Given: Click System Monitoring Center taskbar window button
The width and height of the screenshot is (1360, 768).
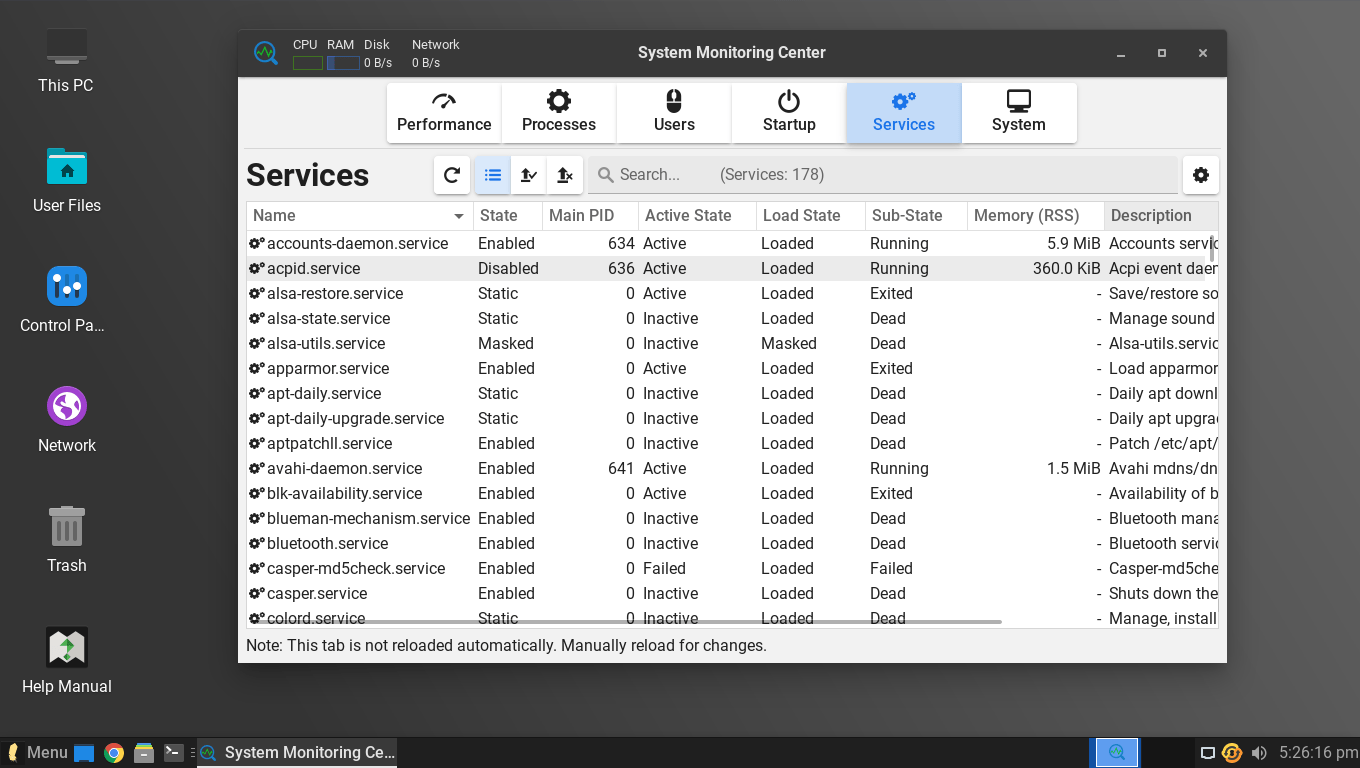Looking at the screenshot, I should pyautogui.click(x=297, y=753).
